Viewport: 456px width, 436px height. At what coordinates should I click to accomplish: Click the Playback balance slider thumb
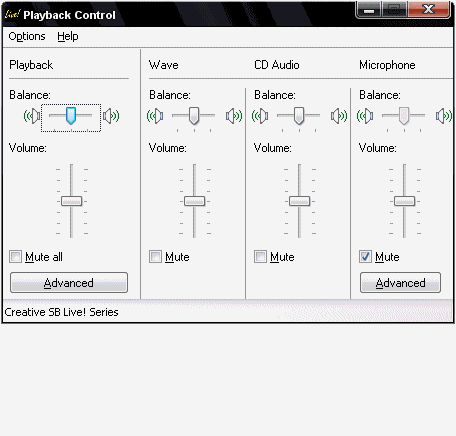(71, 116)
